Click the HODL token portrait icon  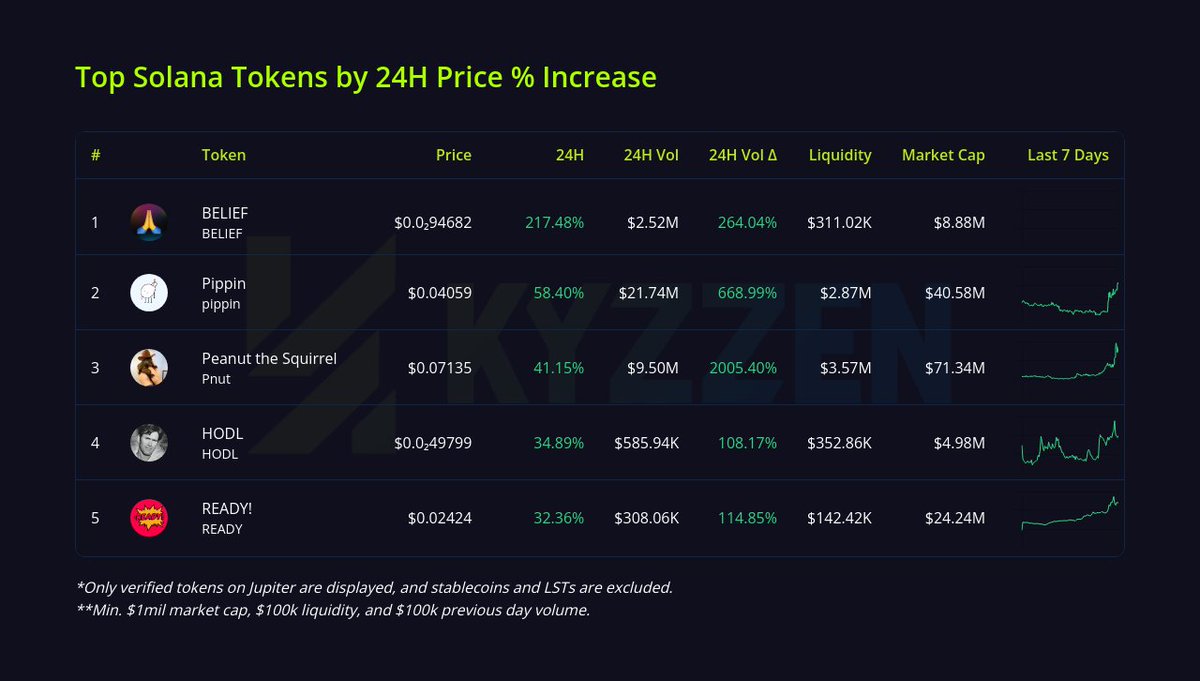(x=149, y=443)
